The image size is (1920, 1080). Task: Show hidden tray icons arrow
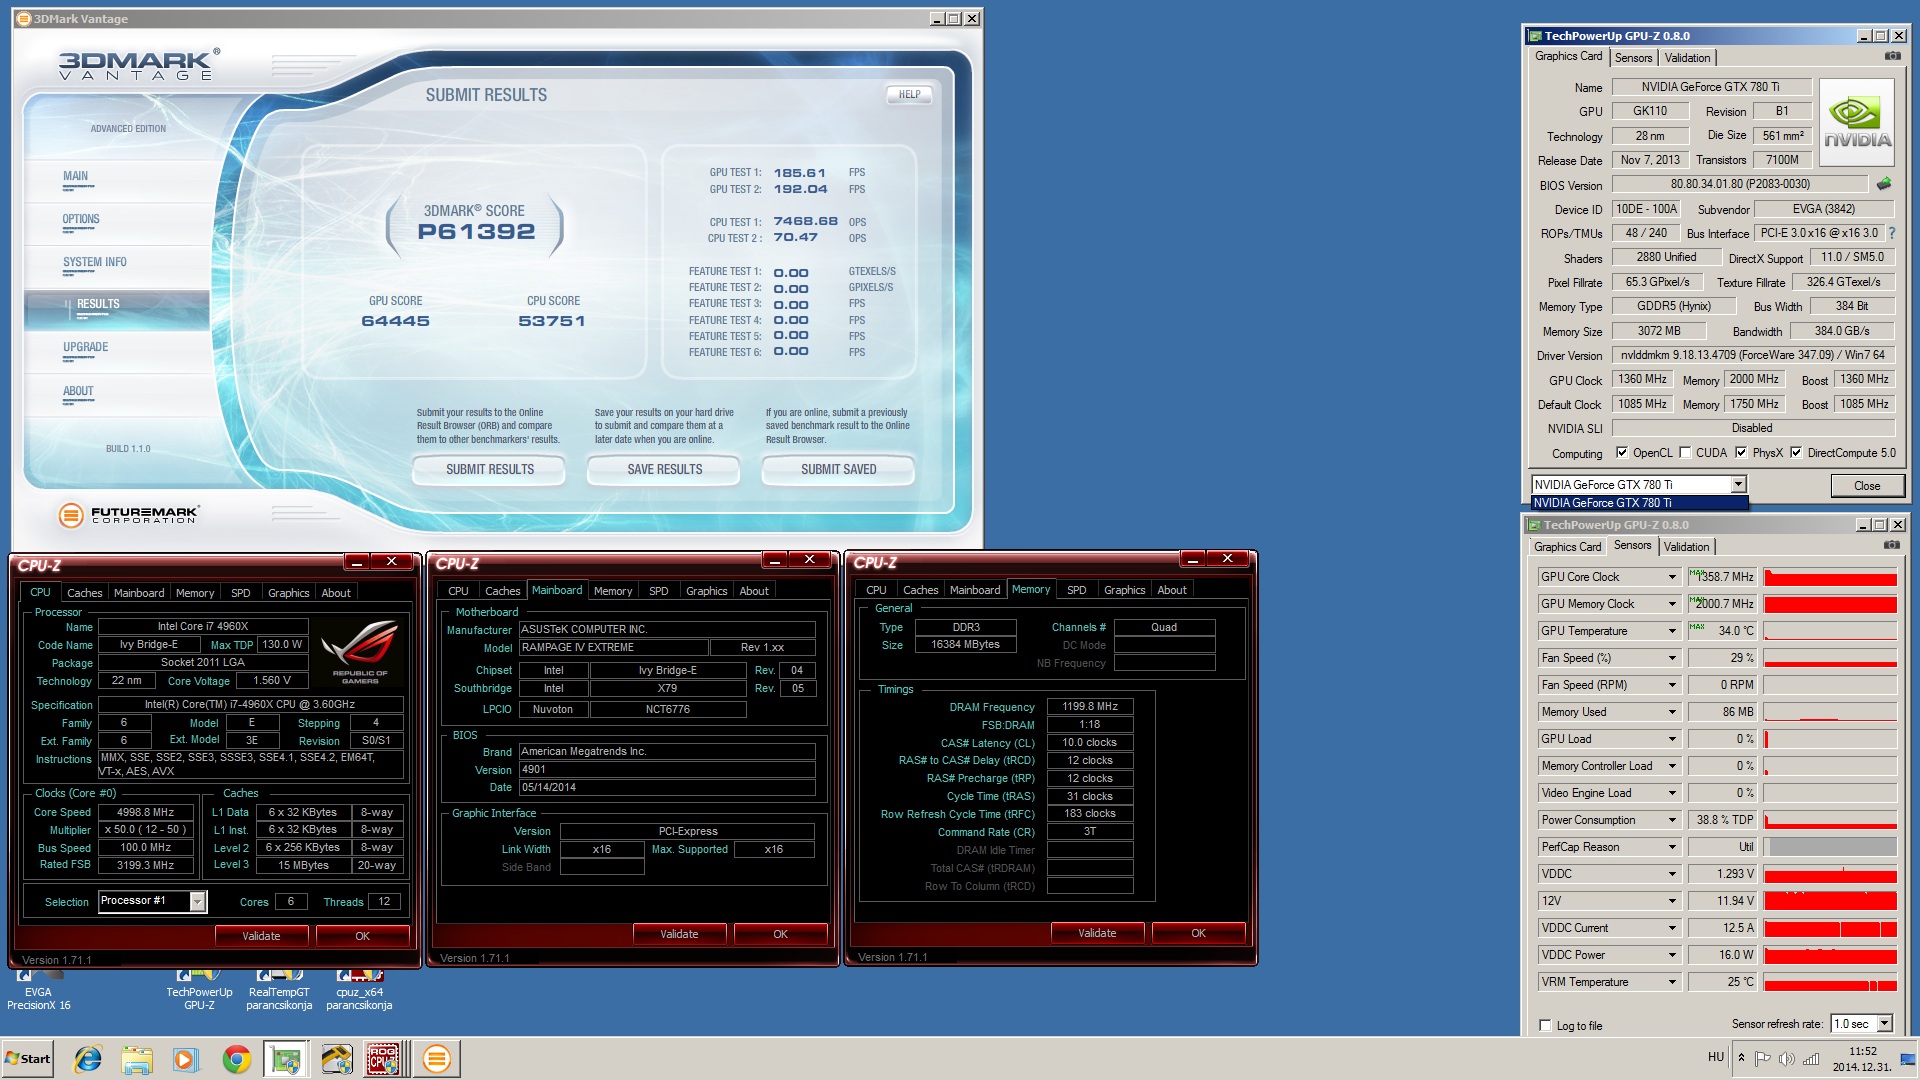(x=1741, y=1058)
